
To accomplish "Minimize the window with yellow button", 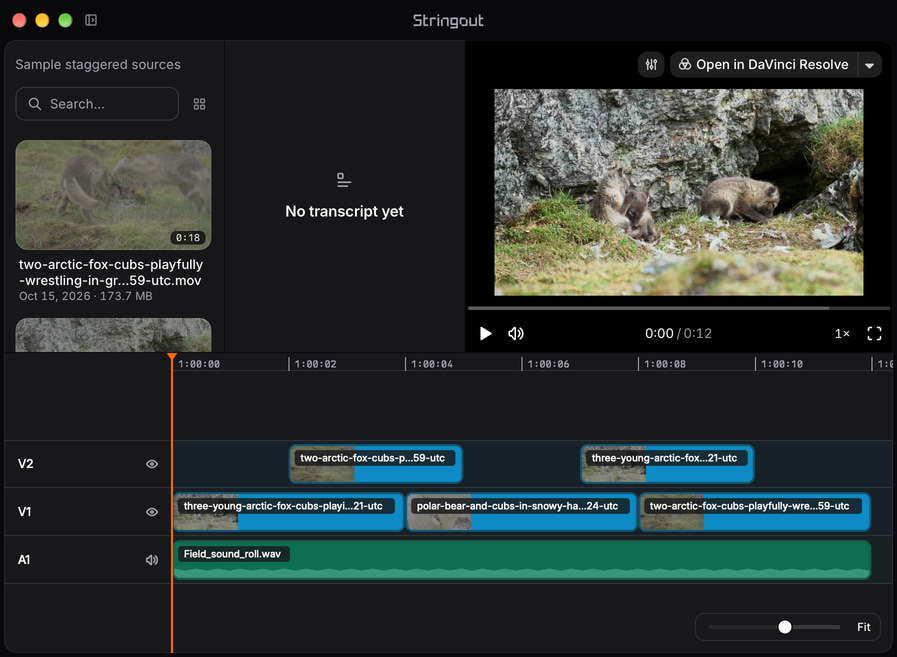I will (42, 20).
